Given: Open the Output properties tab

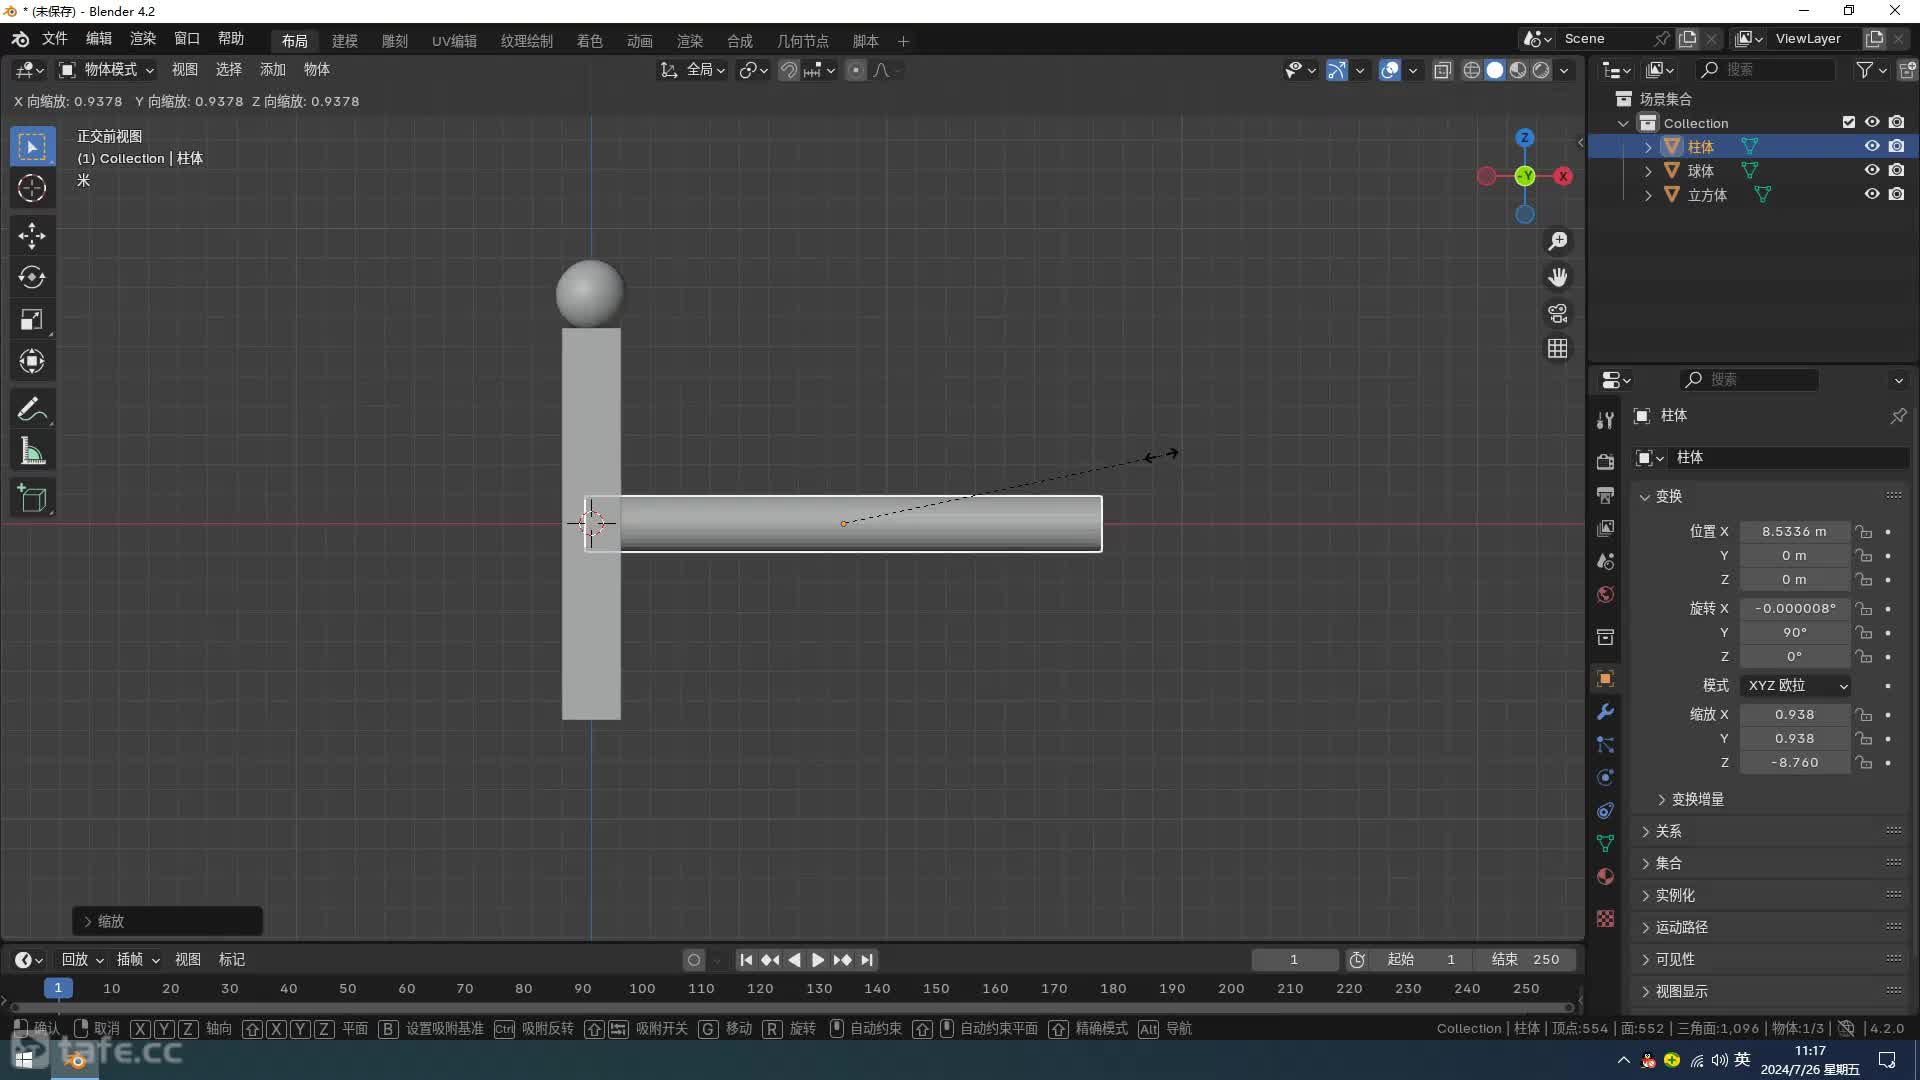Looking at the screenshot, I should (x=1605, y=494).
